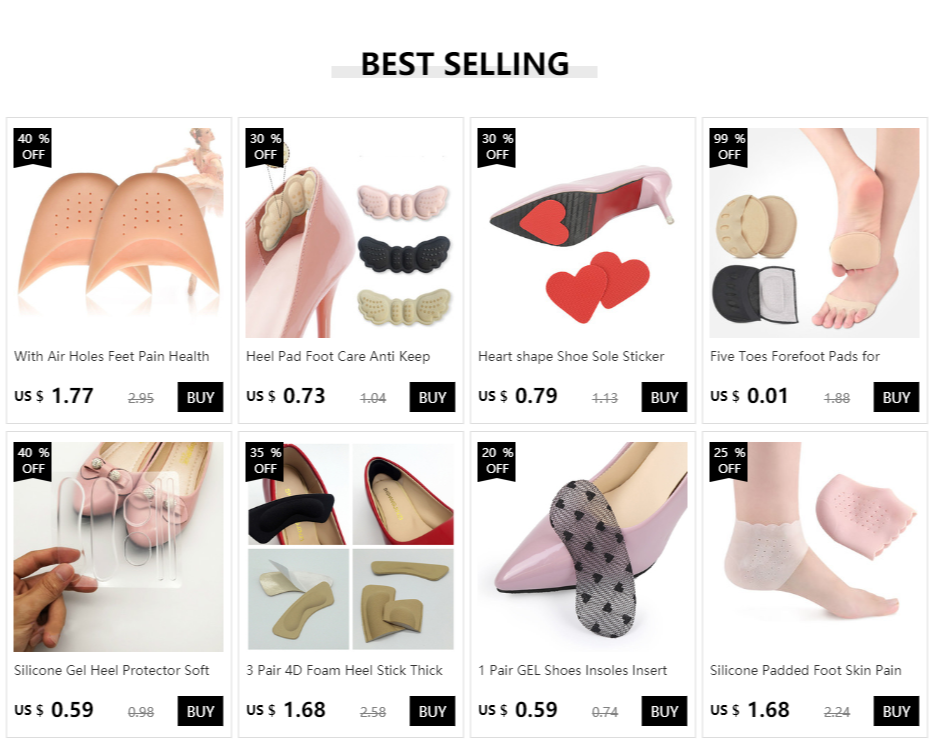Click BUY for Silicone Padded Foot Skin item
This screenshot has width=932, height=749.
[x=896, y=711]
